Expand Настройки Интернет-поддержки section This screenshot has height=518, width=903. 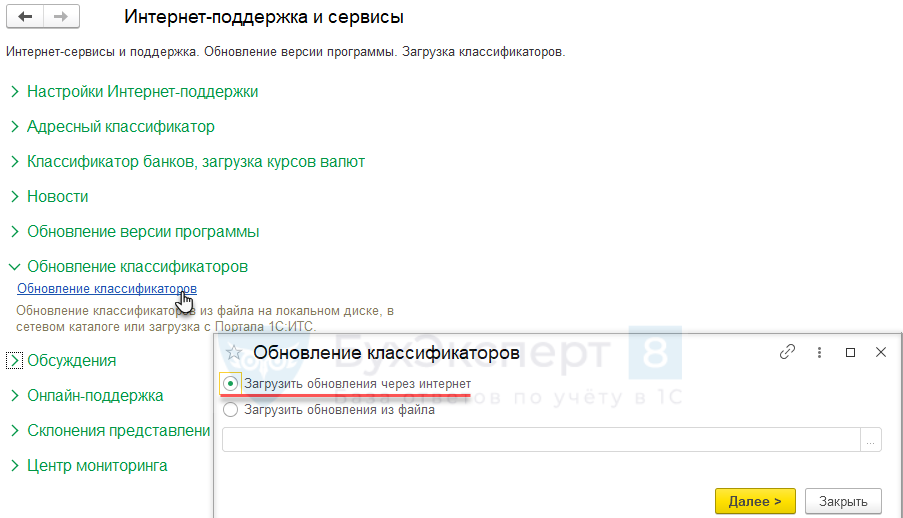click(x=15, y=92)
